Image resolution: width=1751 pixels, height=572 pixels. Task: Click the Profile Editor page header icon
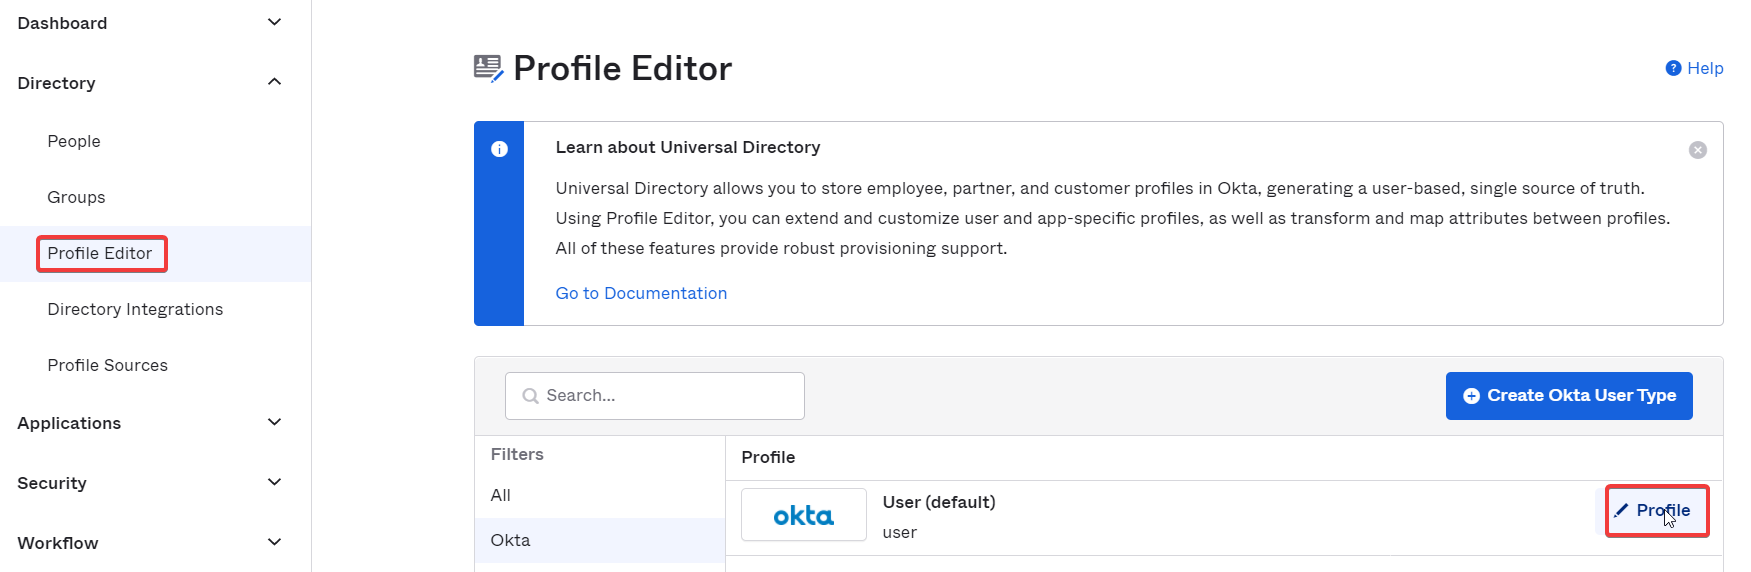coord(488,68)
